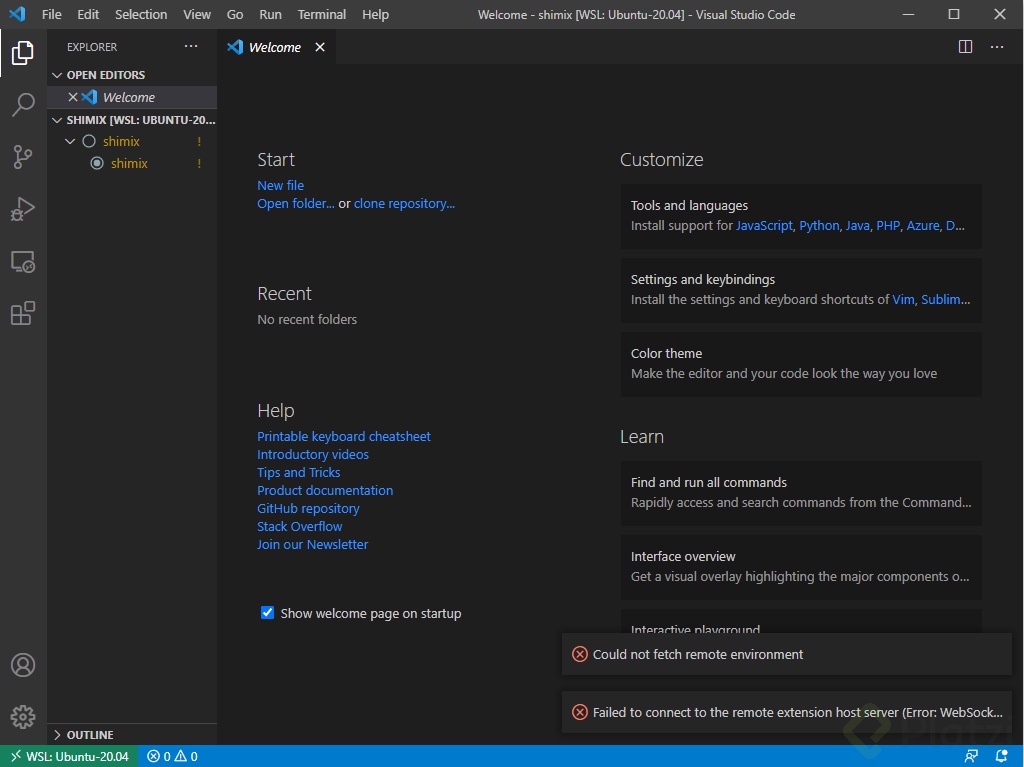
Task: Click errors and warnings count in status bar
Action: click(x=172, y=757)
